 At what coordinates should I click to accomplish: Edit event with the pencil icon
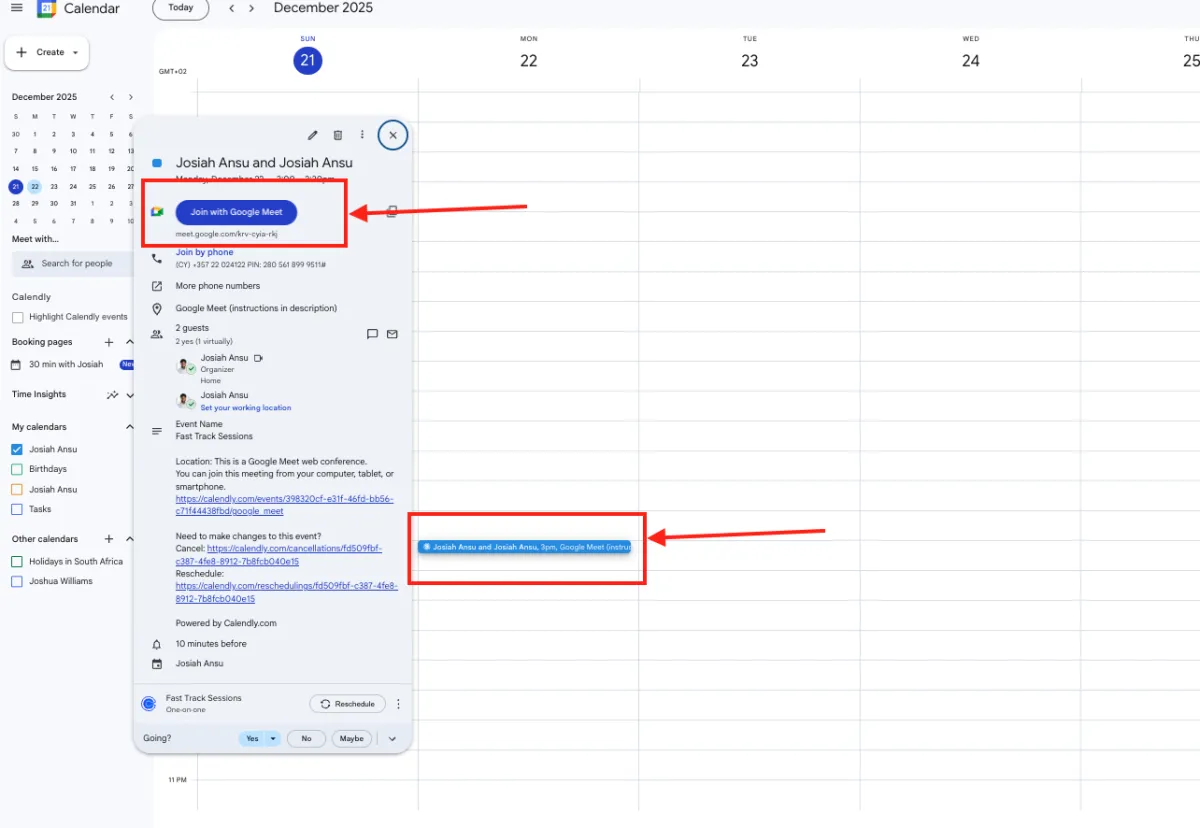pyautogui.click(x=312, y=135)
